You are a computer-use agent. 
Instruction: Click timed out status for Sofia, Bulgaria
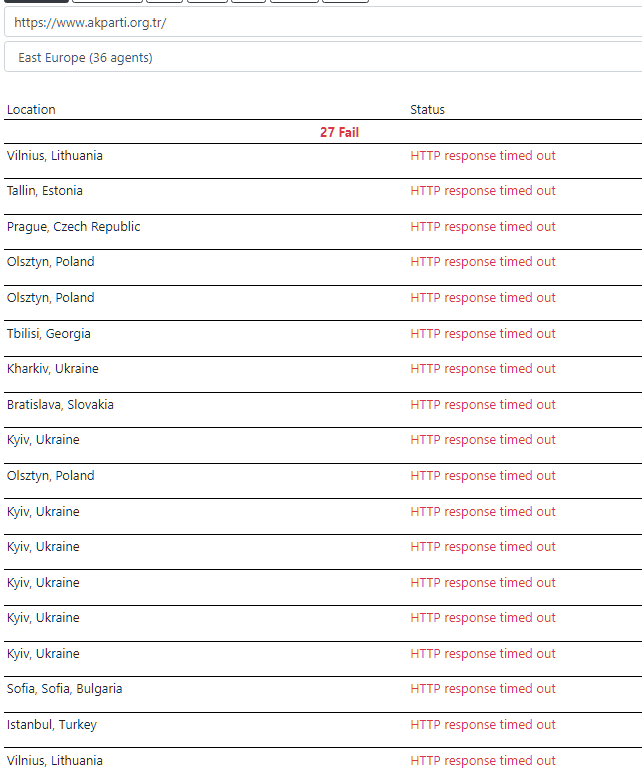[482, 689]
